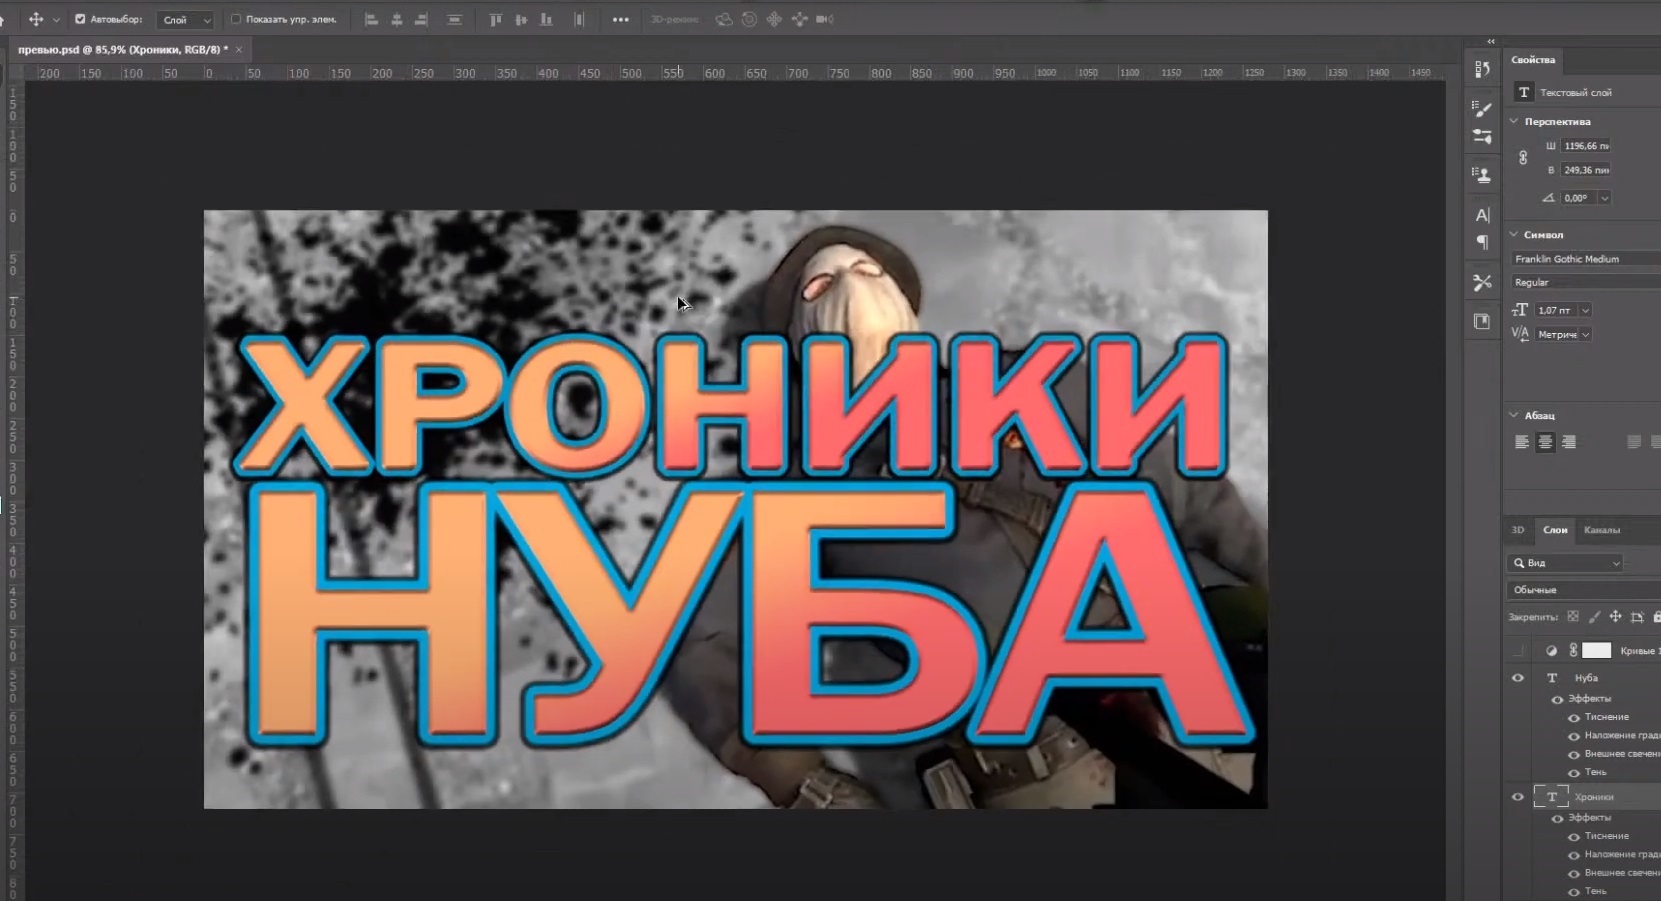Screen dimensions: 1661x901
Task: Click the width Ш field 1196,66
Action: click(1586, 146)
